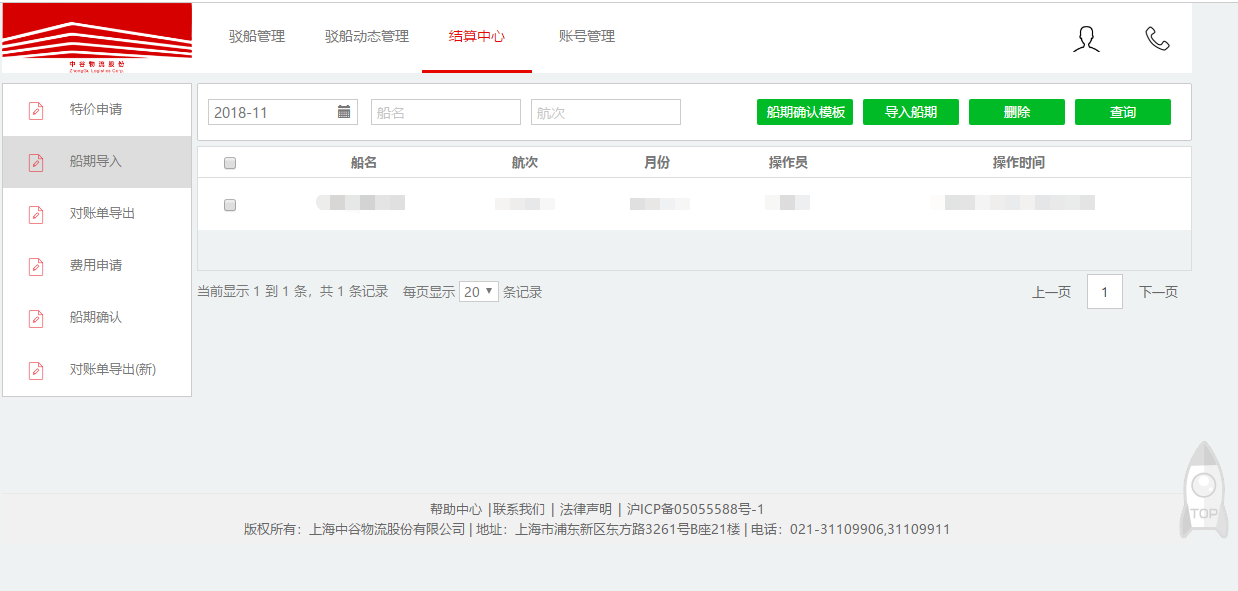Image resolution: width=1238 pixels, height=591 pixels.
Task: Open 联系我们 footer link
Action: click(519, 509)
